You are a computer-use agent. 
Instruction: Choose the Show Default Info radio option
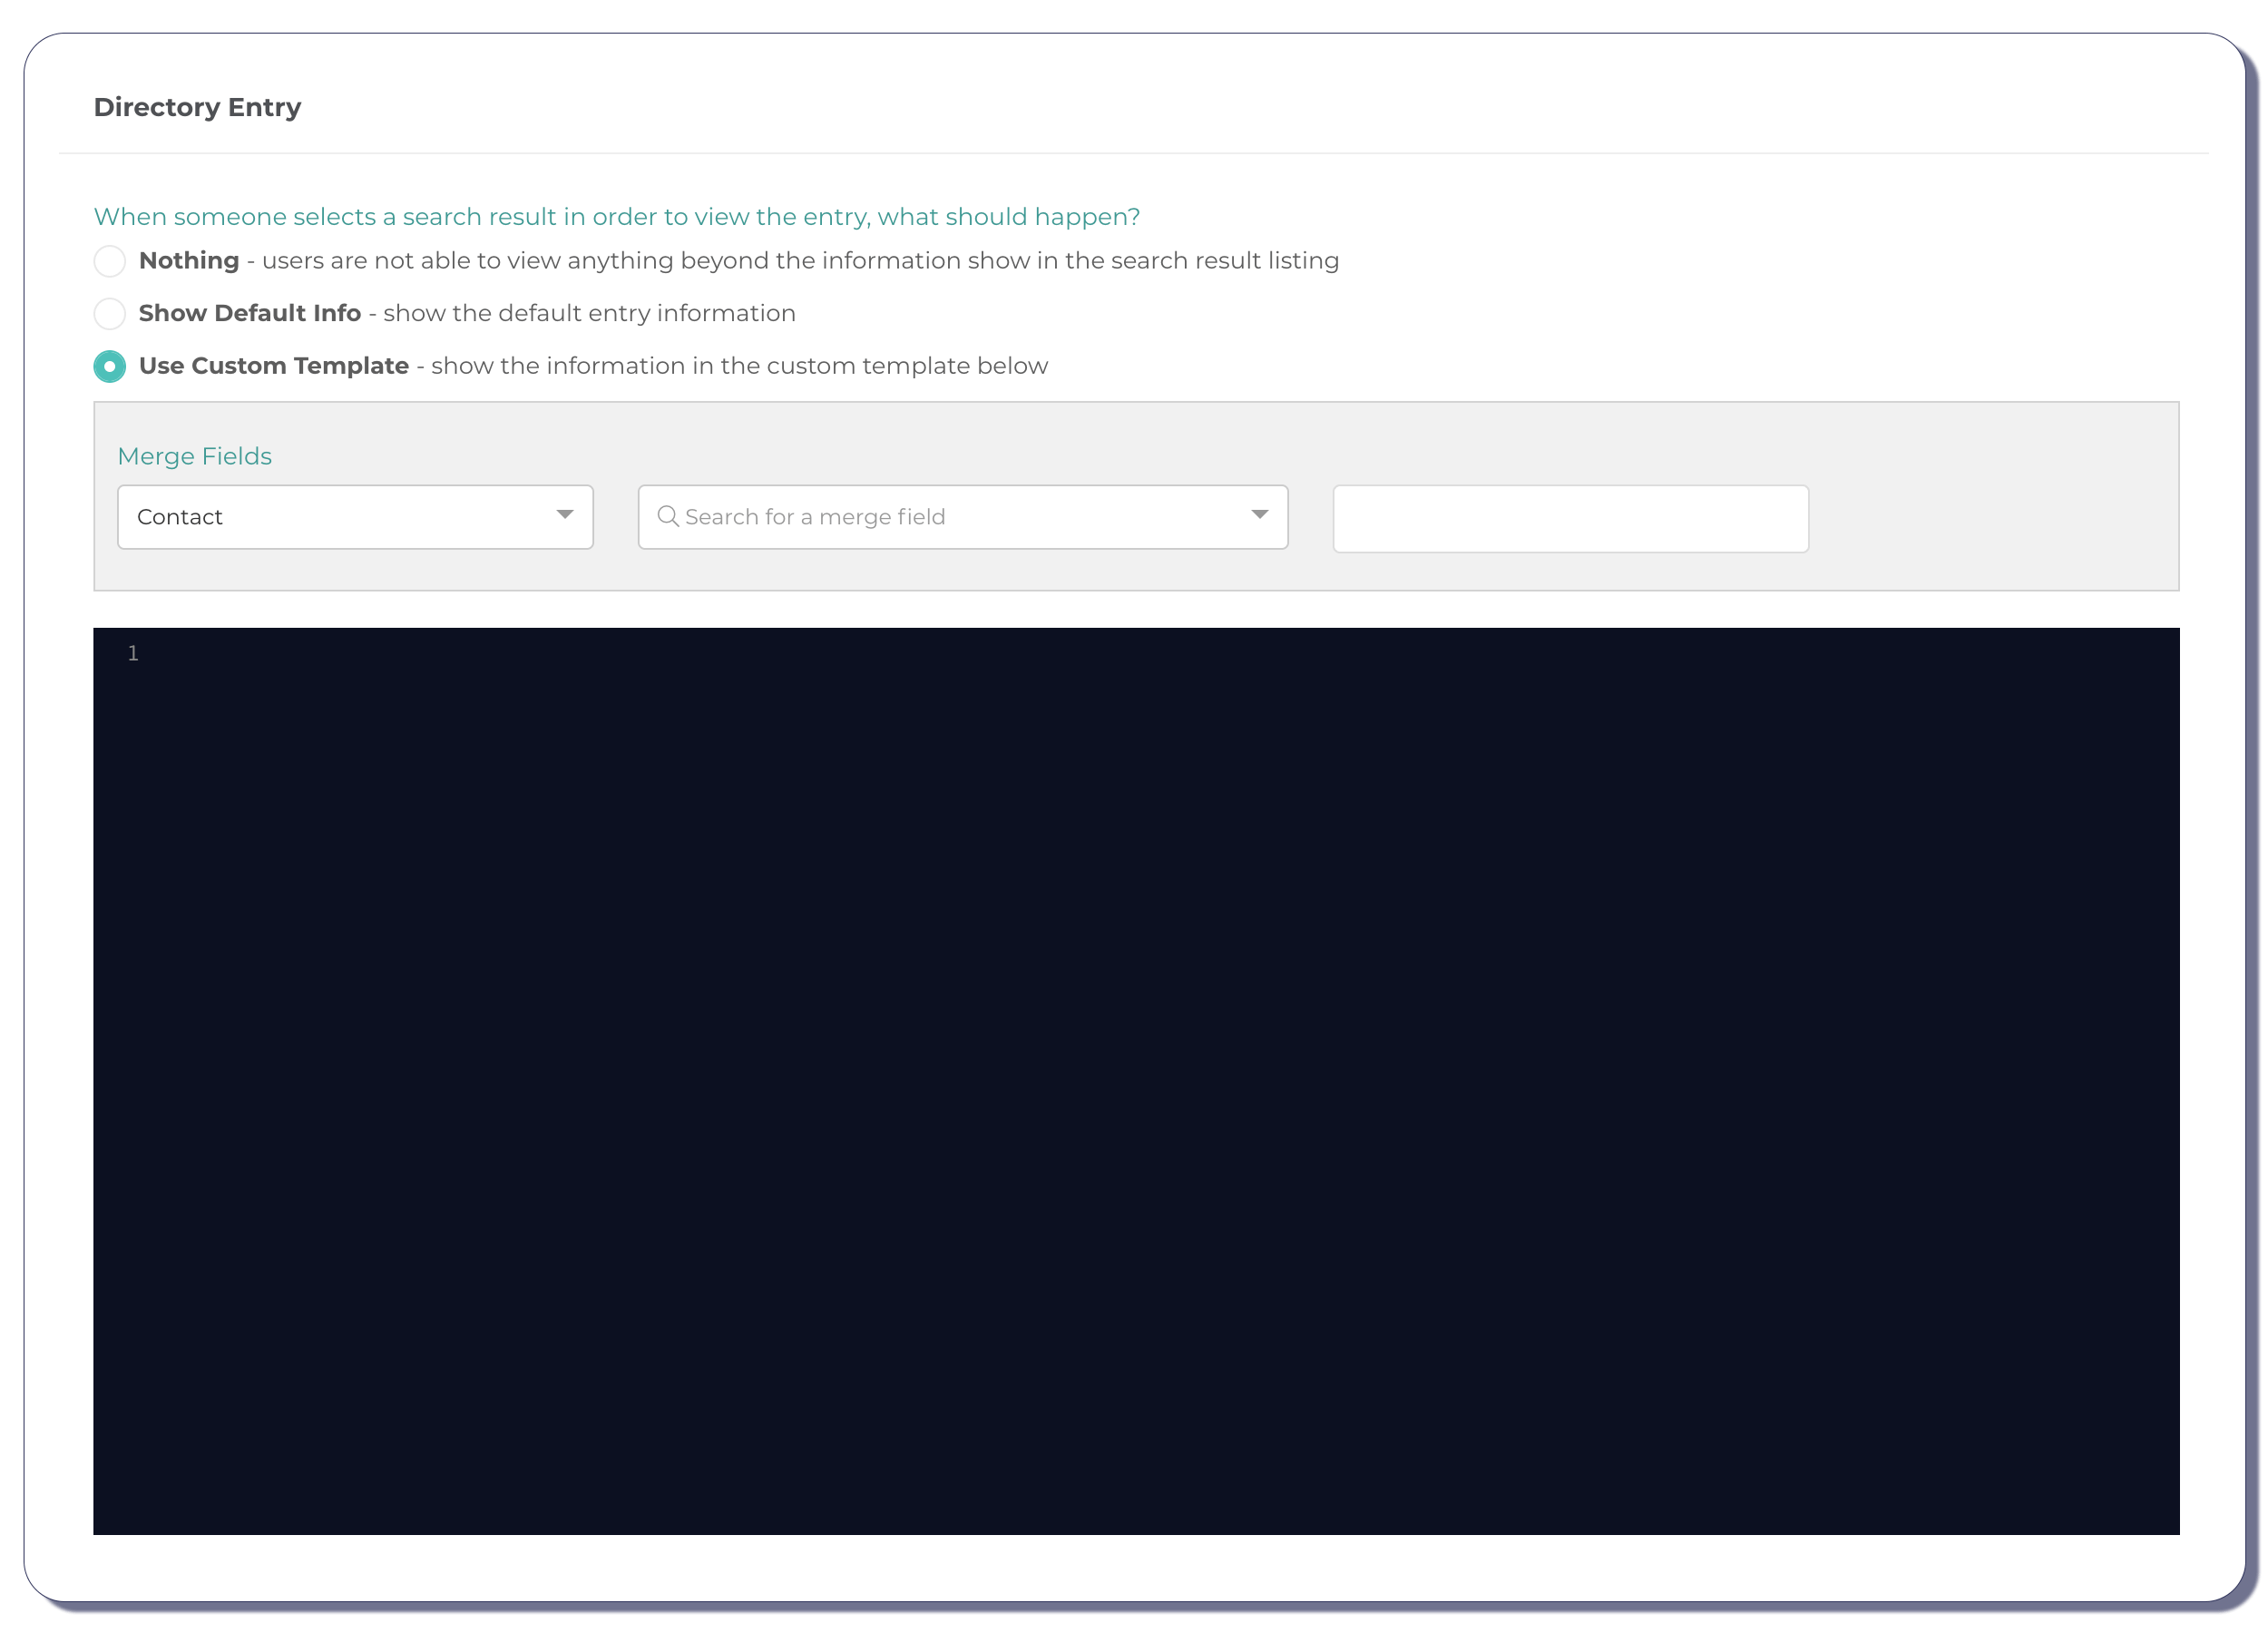pyautogui.click(x=110, y=314)
